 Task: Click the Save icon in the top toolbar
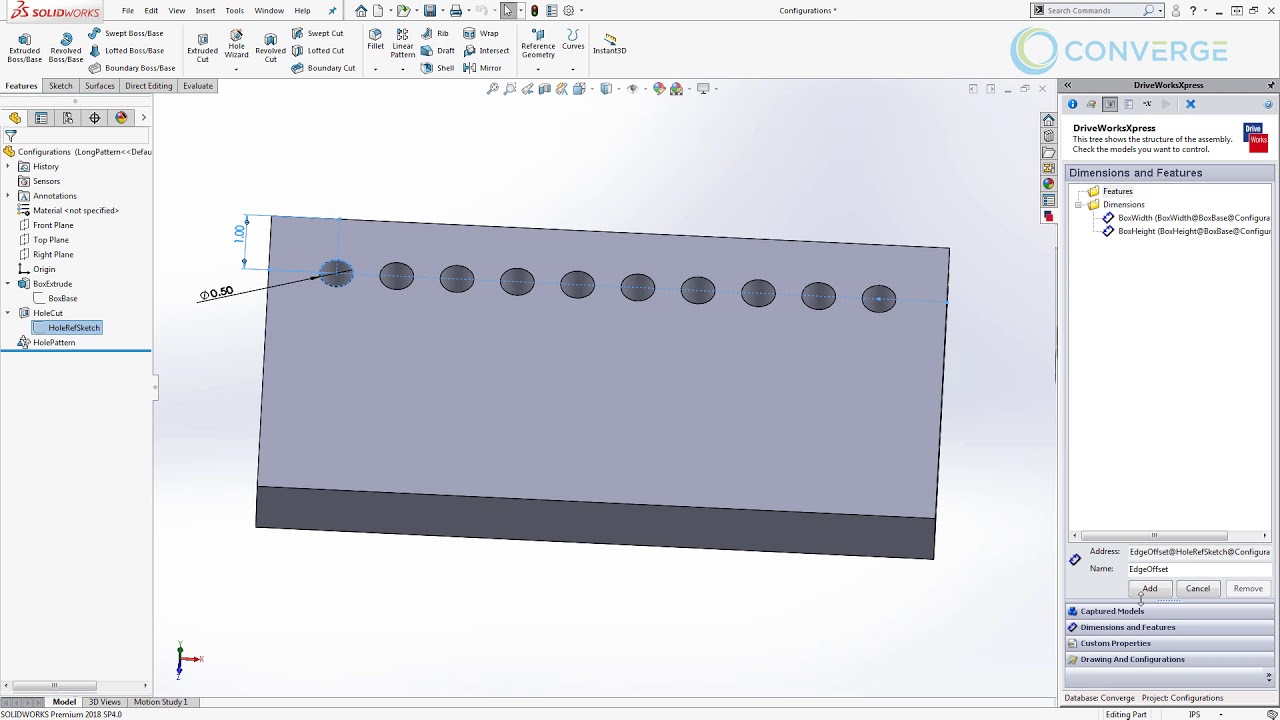pos(429,10)
